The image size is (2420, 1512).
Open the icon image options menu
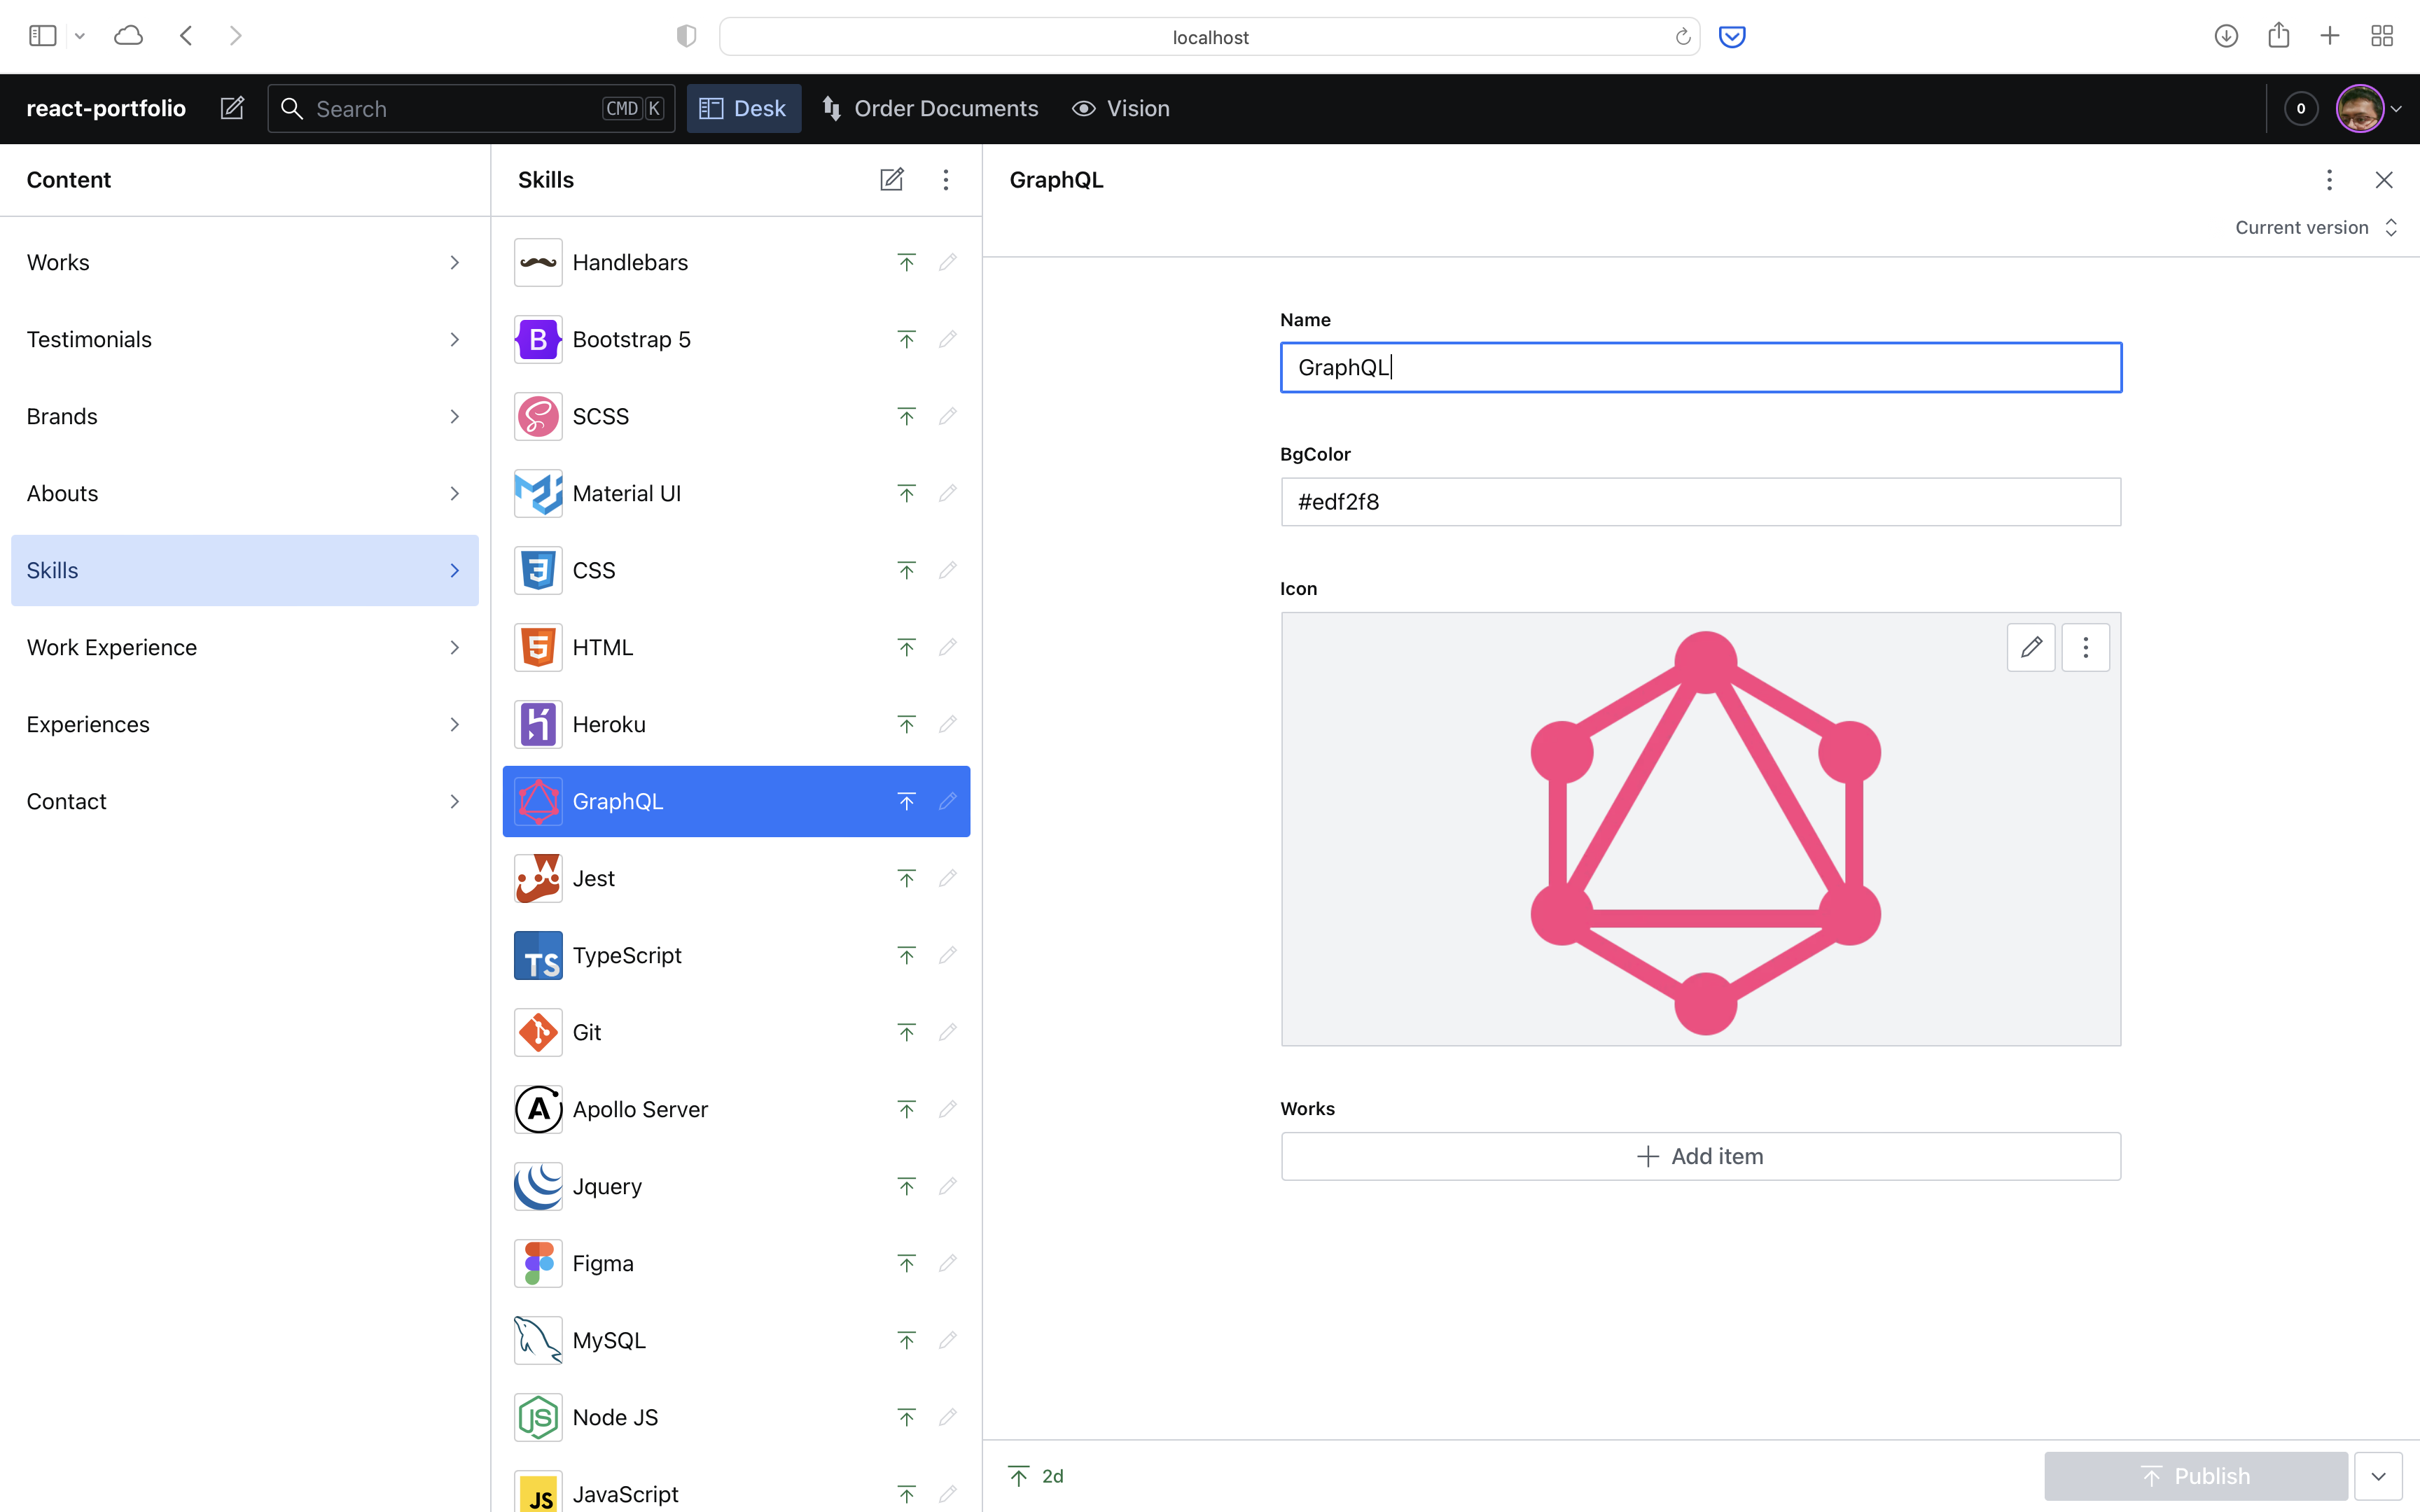pos(2086,647)
